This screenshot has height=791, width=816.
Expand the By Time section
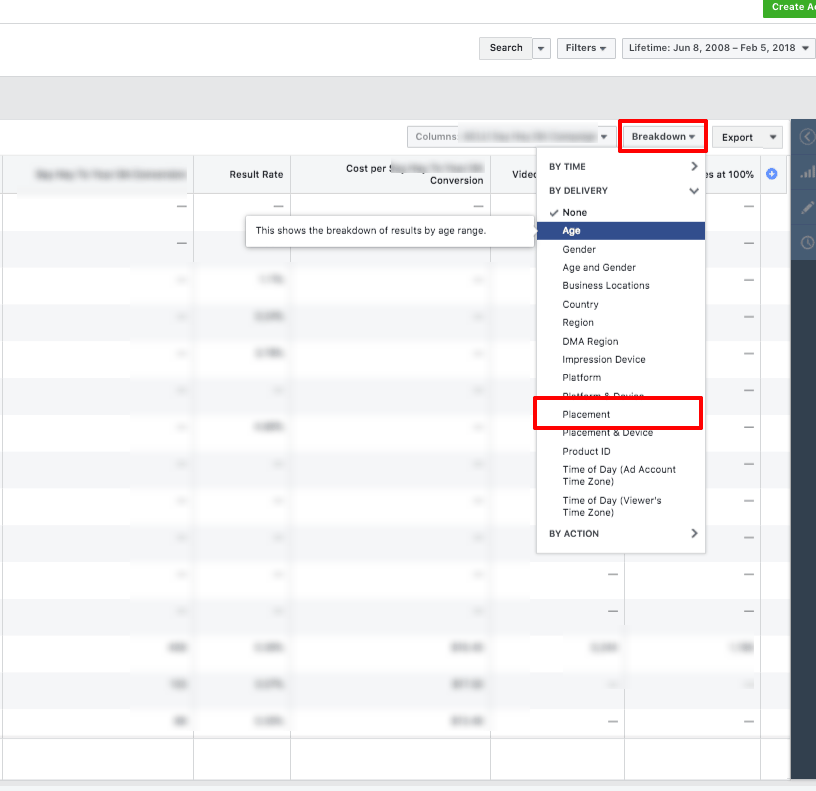tap(621, 167)
